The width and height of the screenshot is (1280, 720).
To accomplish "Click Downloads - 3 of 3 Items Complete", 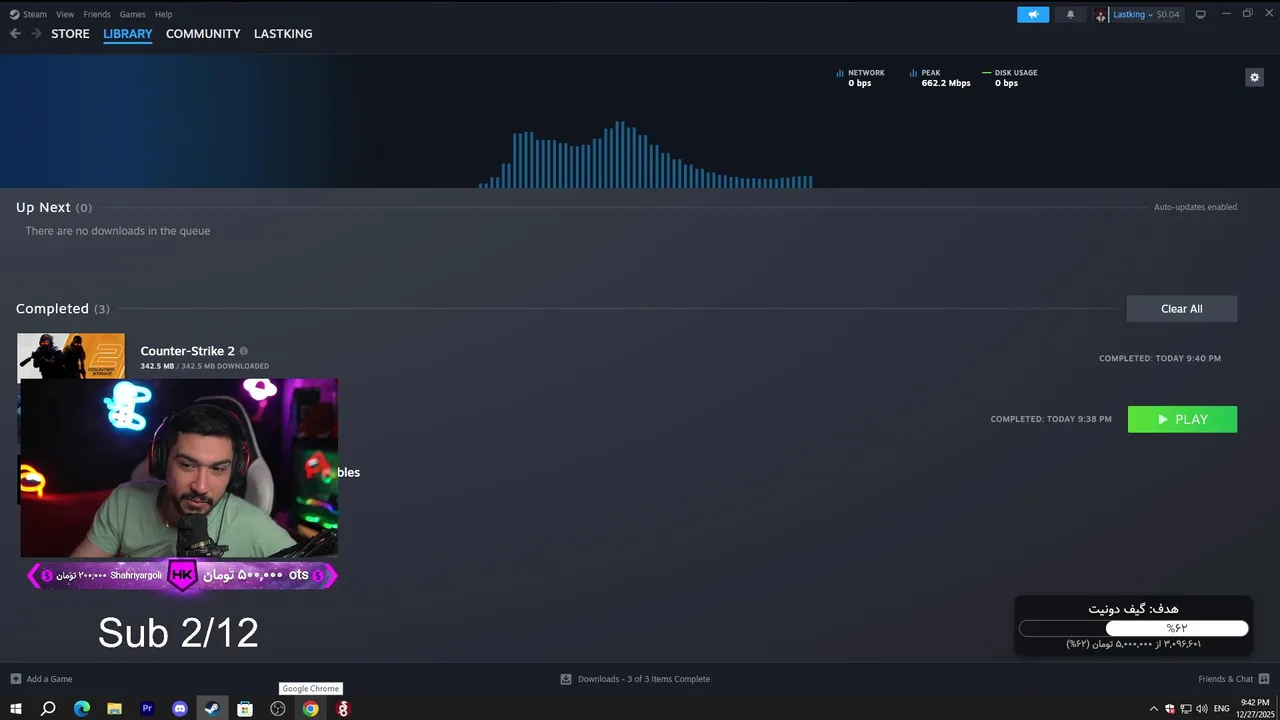I will pos(644,679).
